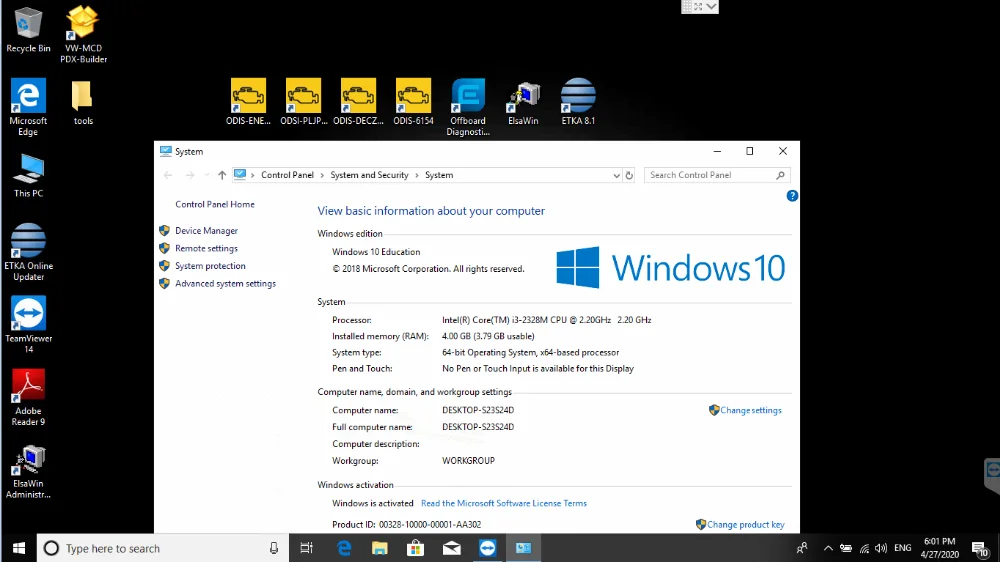Launch ETKA Online Updater shortcut
This screenshot has width=1000, height=562.
[28, 252]
